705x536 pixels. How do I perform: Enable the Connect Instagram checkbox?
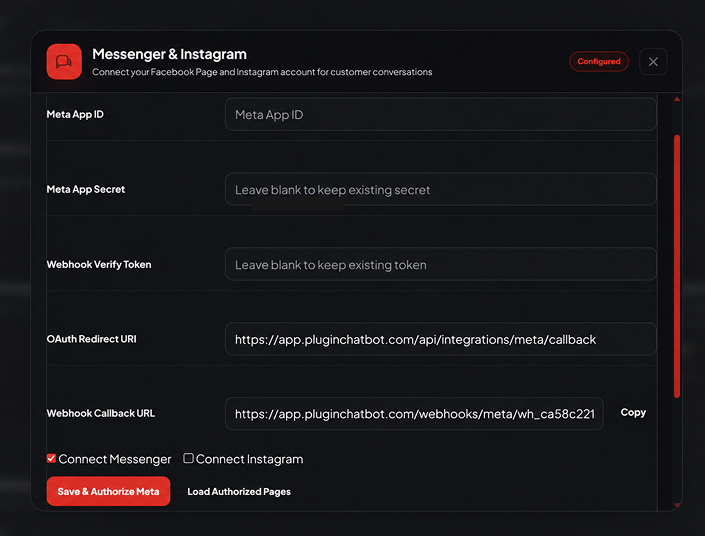[188, 458]
